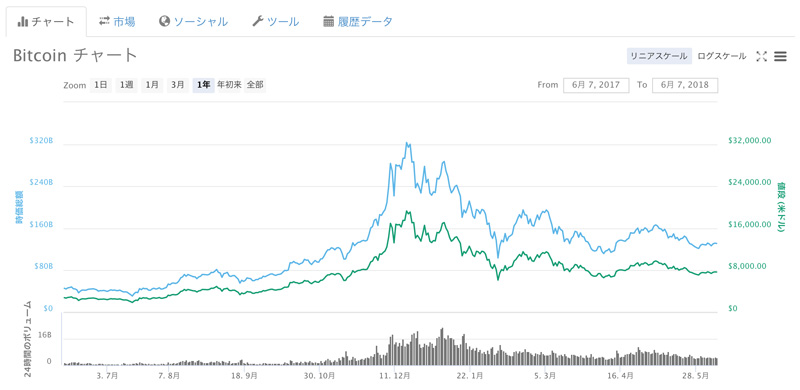Click the calendar icon beside 履歴データ

329,21
